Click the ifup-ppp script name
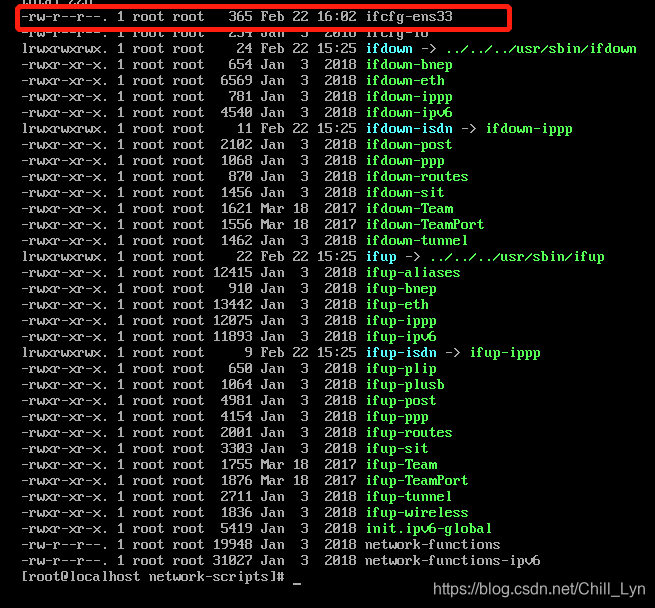 (x=397, y=417)
